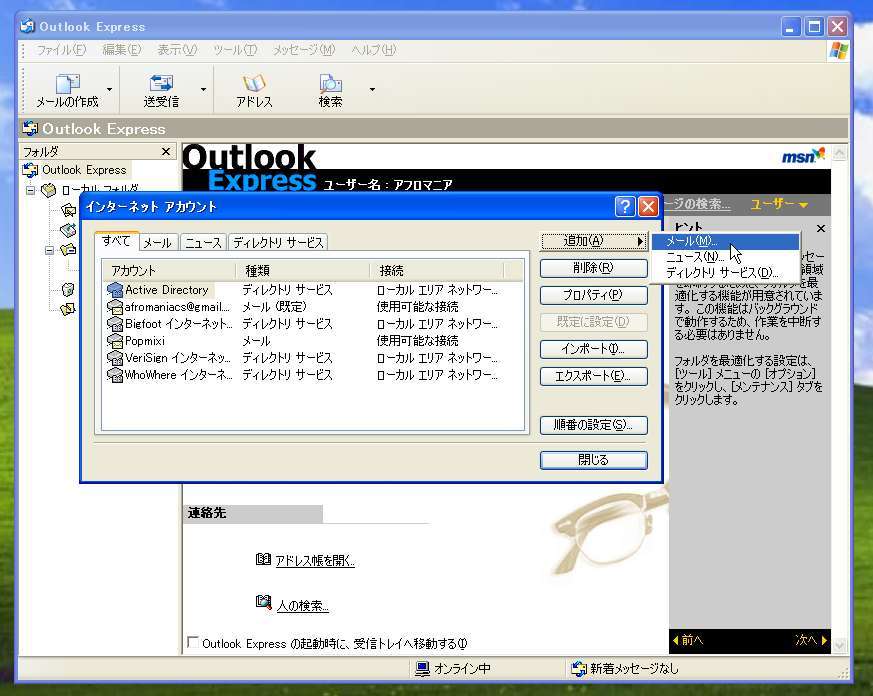Click the new messages icon in the status bar
873x696 pixels.
(579, 669)
